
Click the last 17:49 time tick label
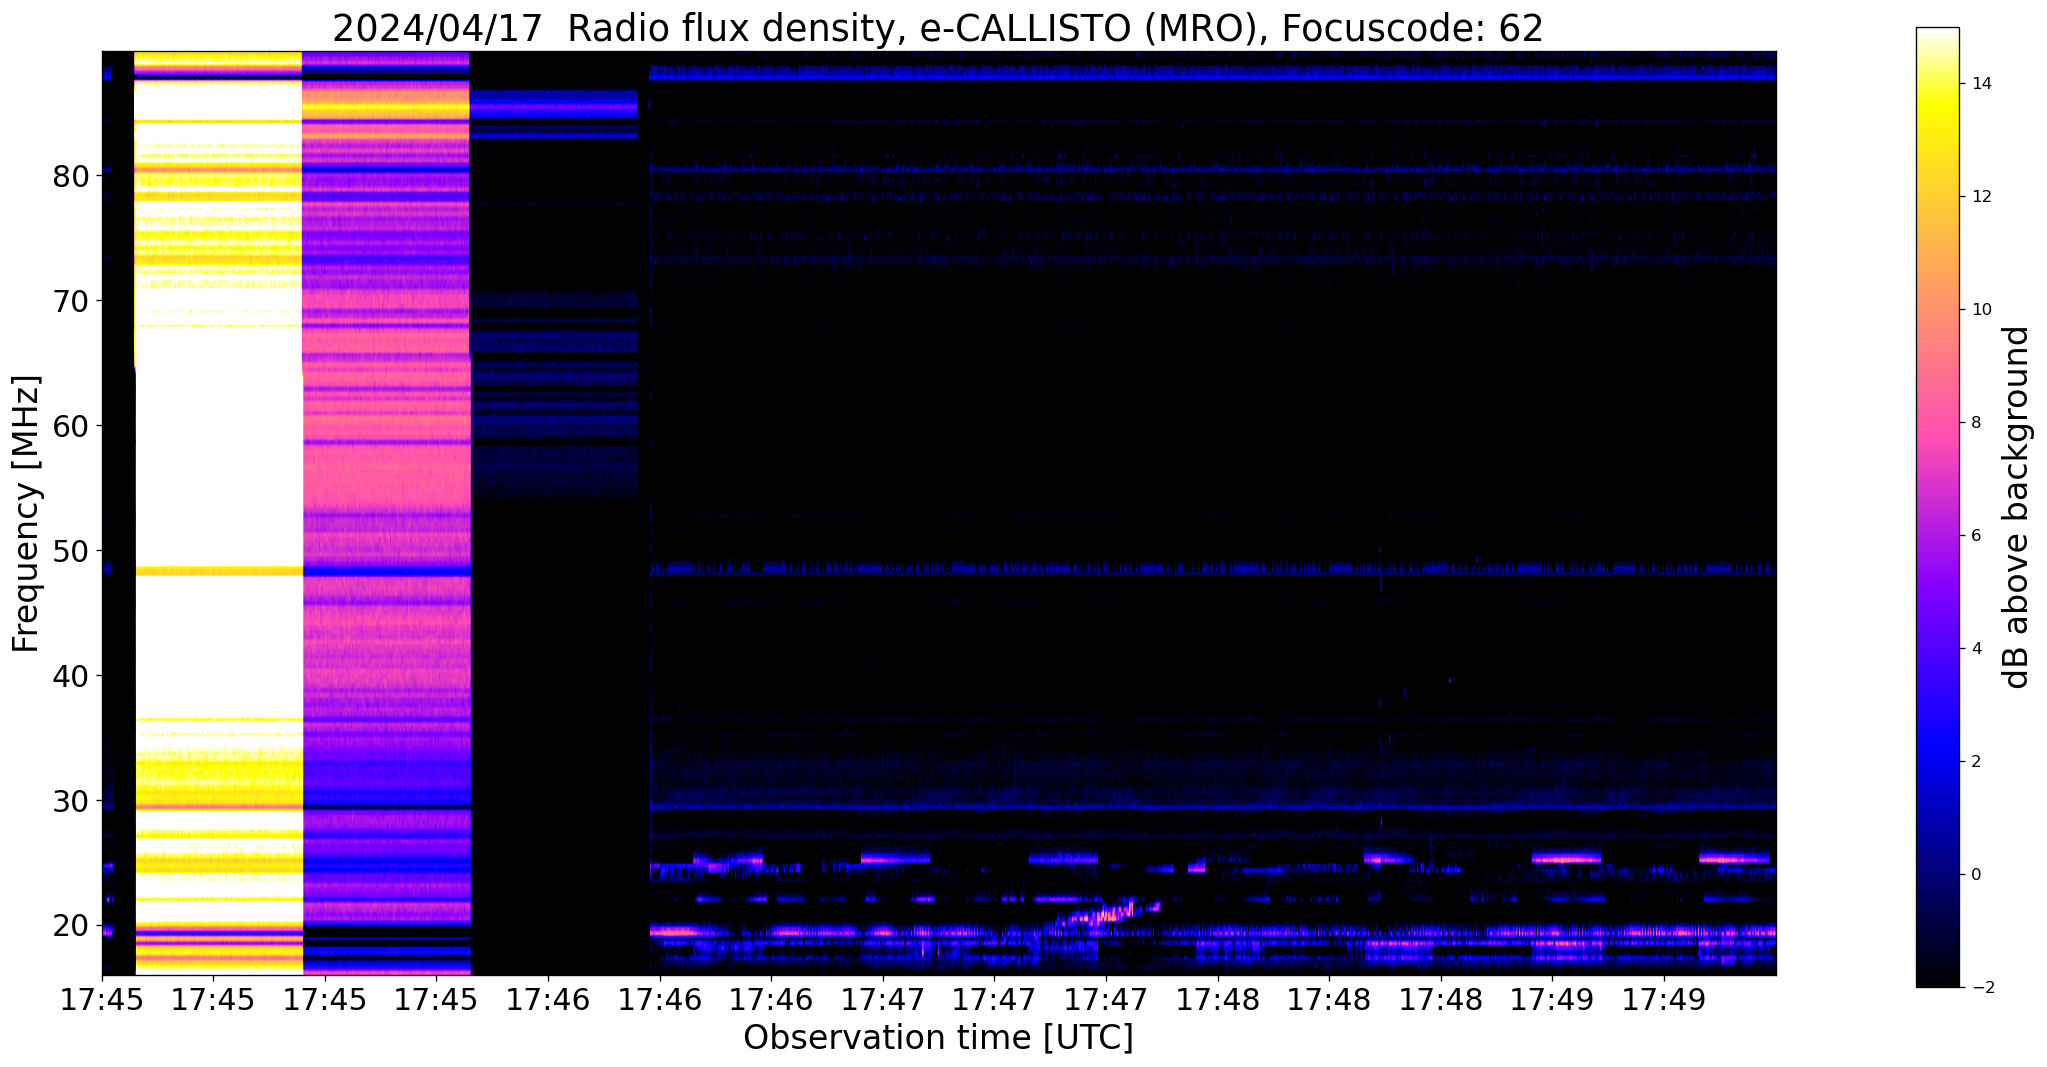tap(1664, 999)
